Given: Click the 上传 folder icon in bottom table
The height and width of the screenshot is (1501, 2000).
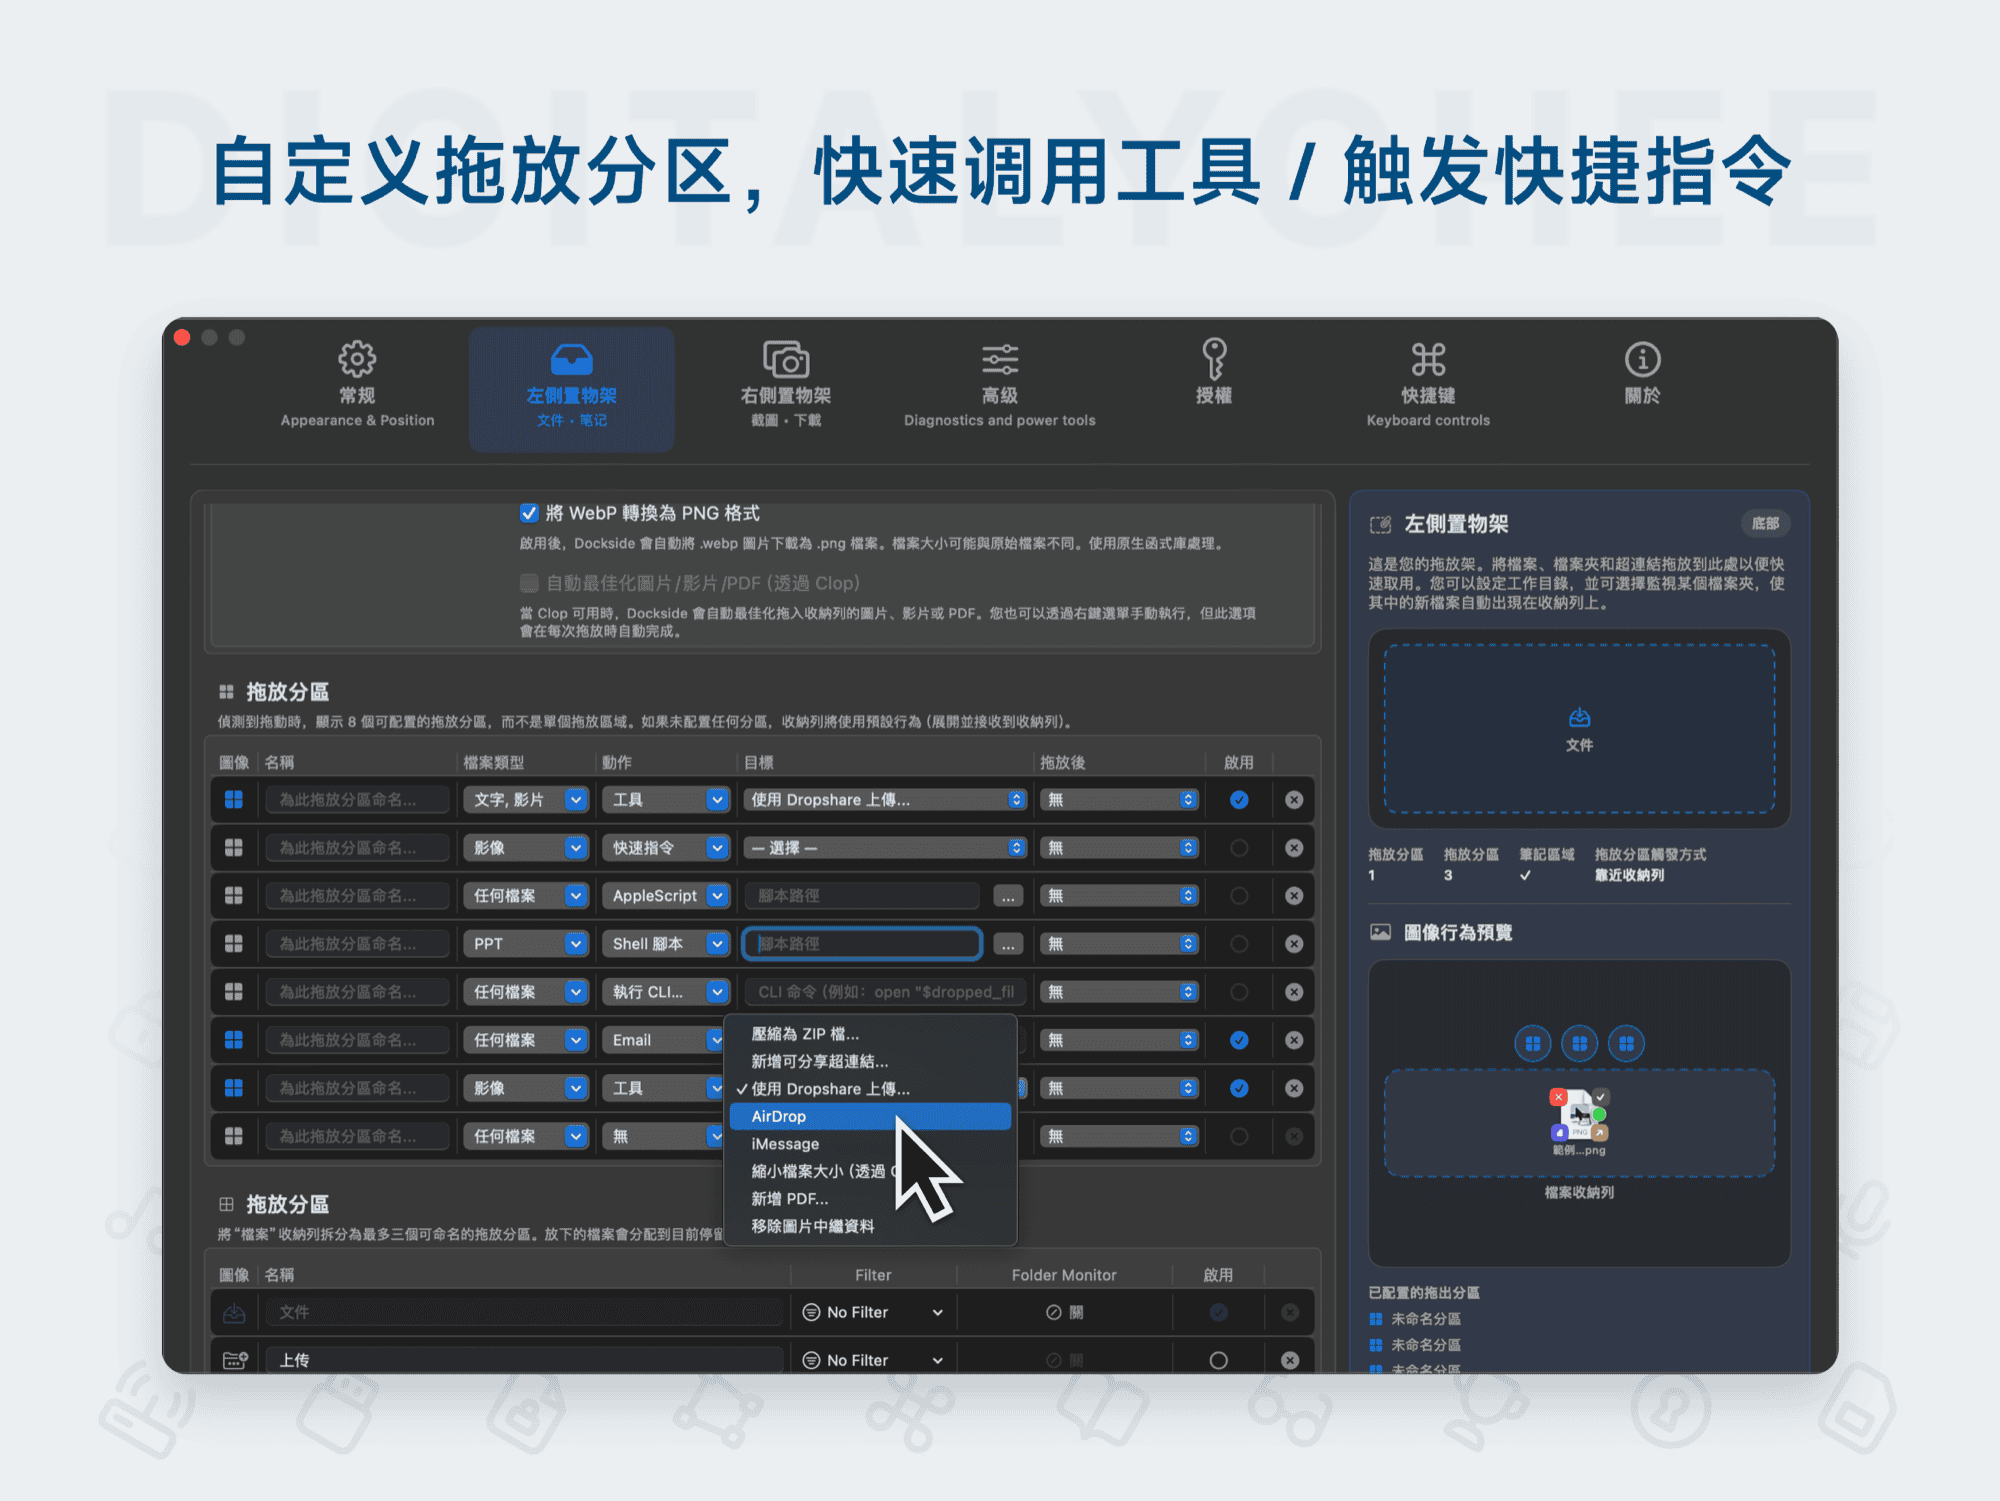Looking at the screenshot, I should [x=234, y=1359].
